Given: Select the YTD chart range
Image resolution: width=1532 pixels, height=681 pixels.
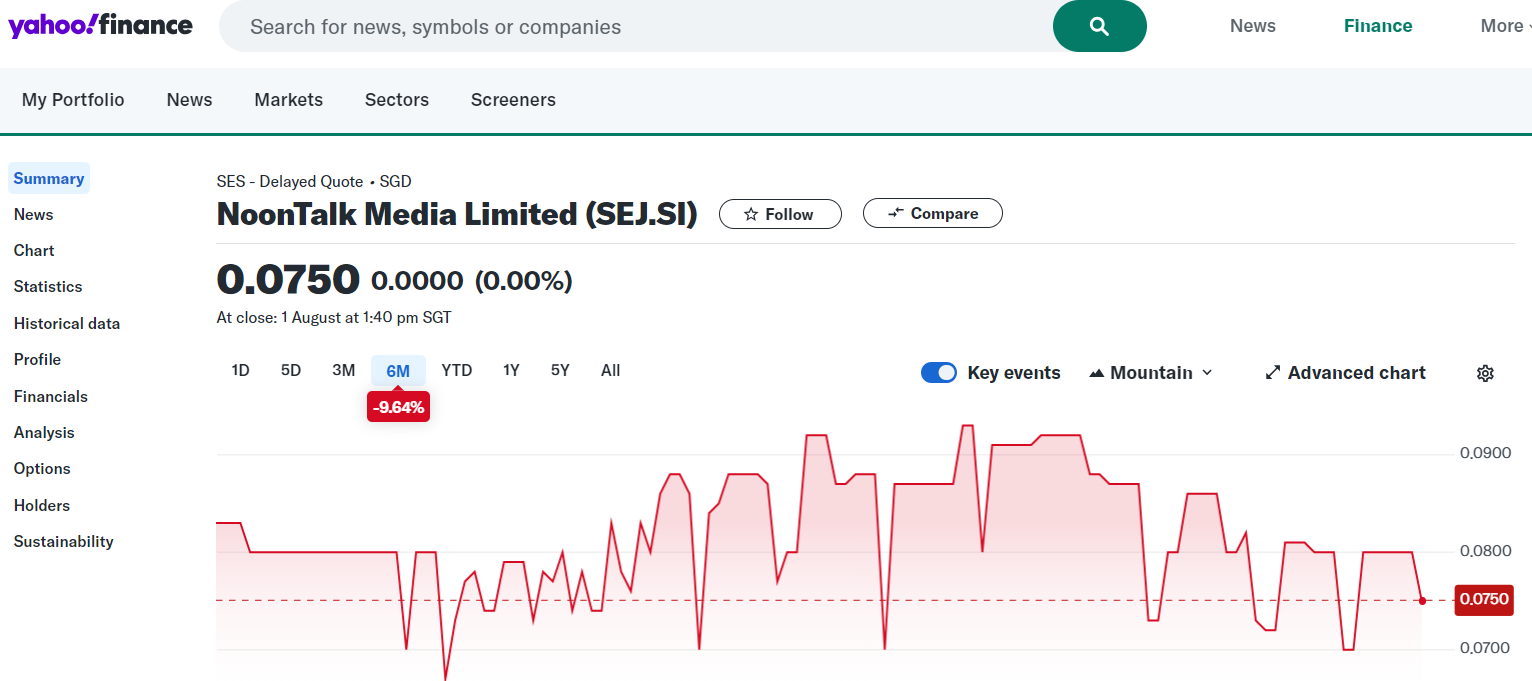Looking at the screenshot, I should click(457, 371).
